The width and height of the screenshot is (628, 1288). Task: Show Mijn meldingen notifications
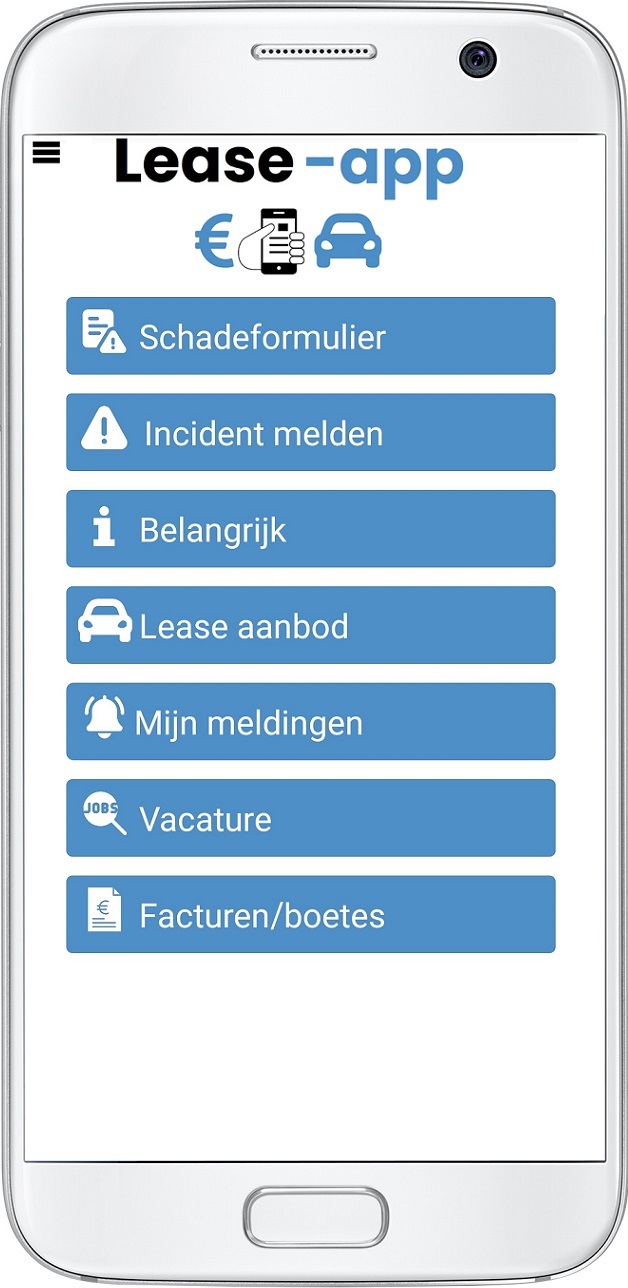coord(311,722)
